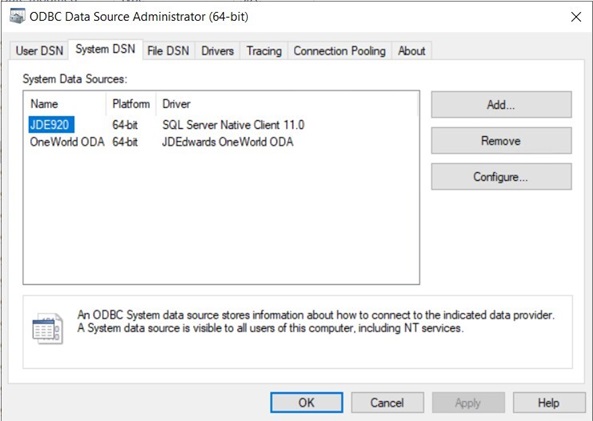Open Configure... for the selected source
593x421 pixels.
[x=501, y=177]
